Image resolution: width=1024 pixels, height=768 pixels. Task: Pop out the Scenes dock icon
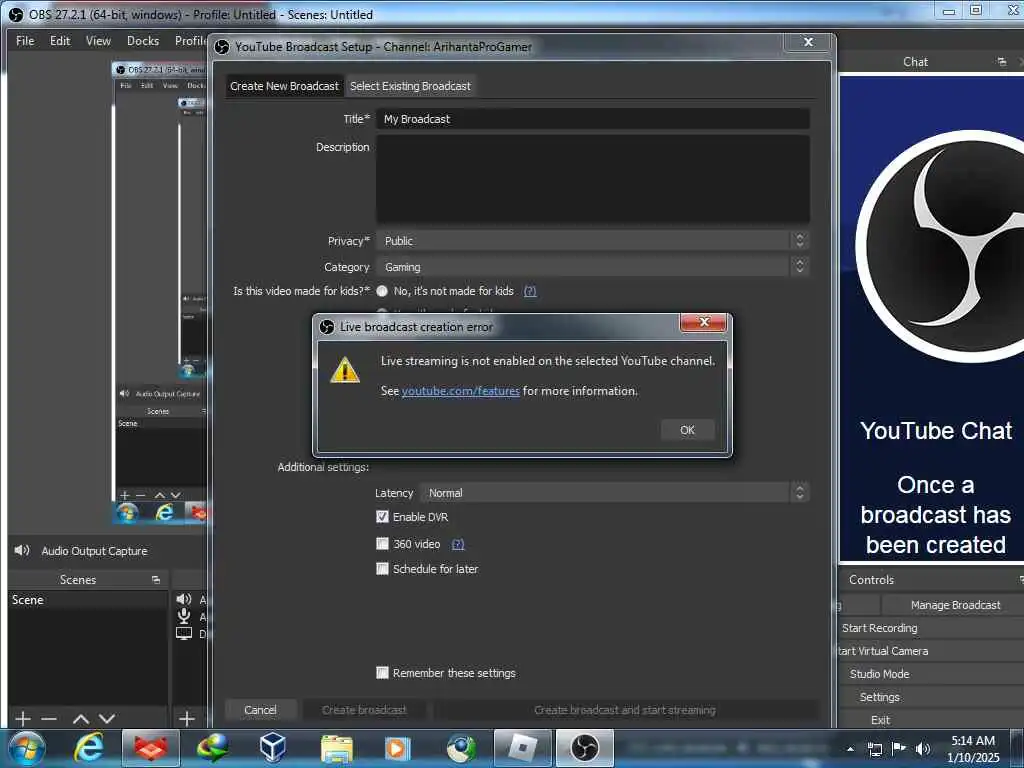point(155,580)
